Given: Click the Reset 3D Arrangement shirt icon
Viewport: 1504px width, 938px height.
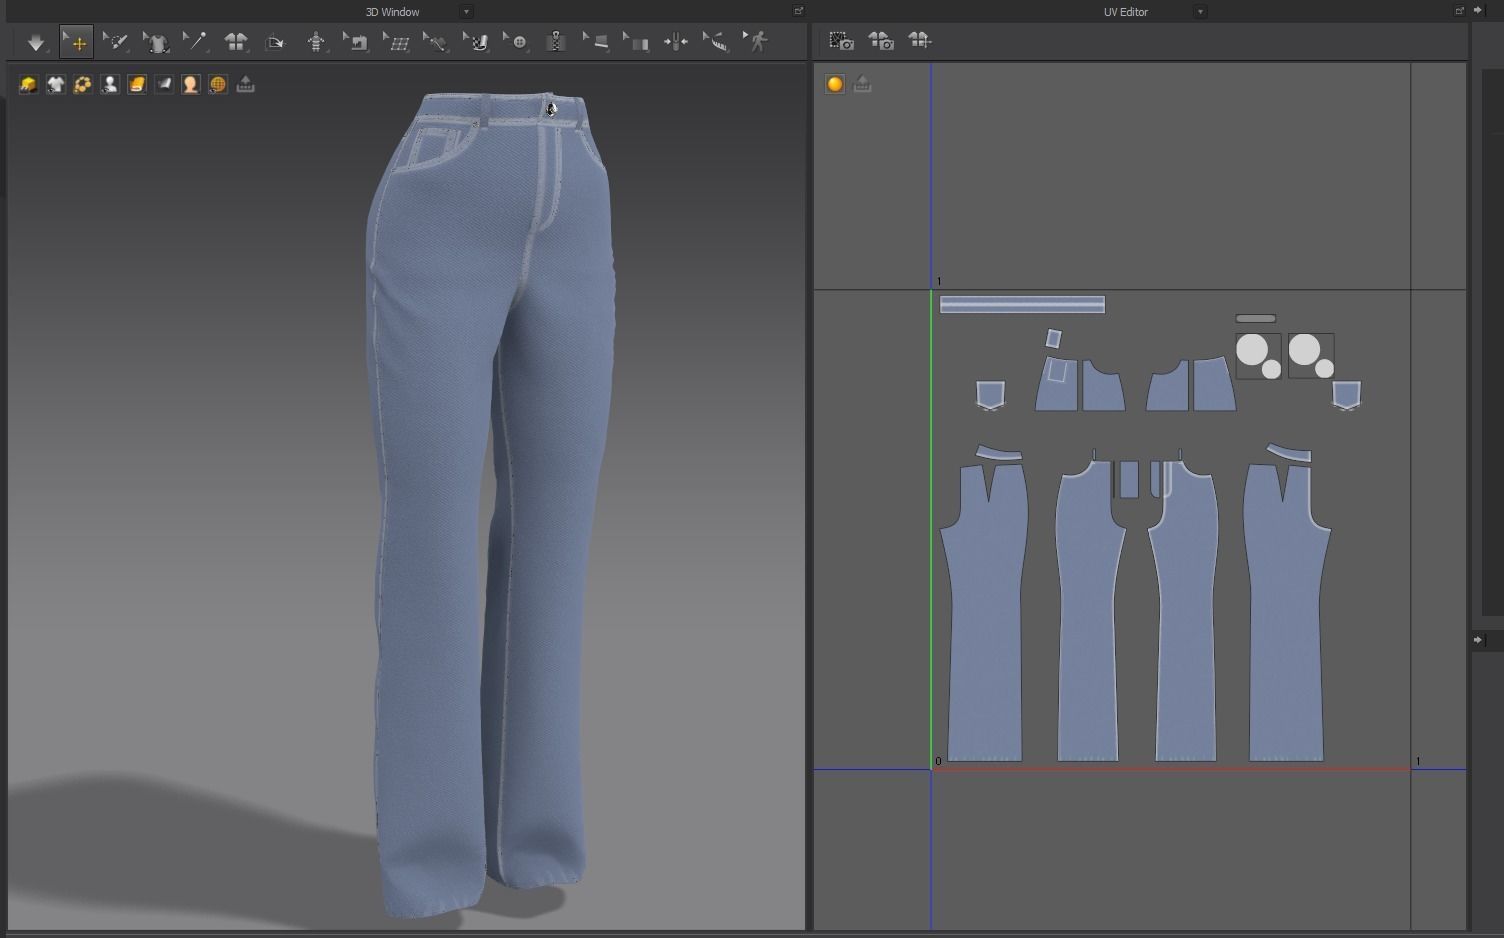Looking at the screenshot, I should coord(236,42).
